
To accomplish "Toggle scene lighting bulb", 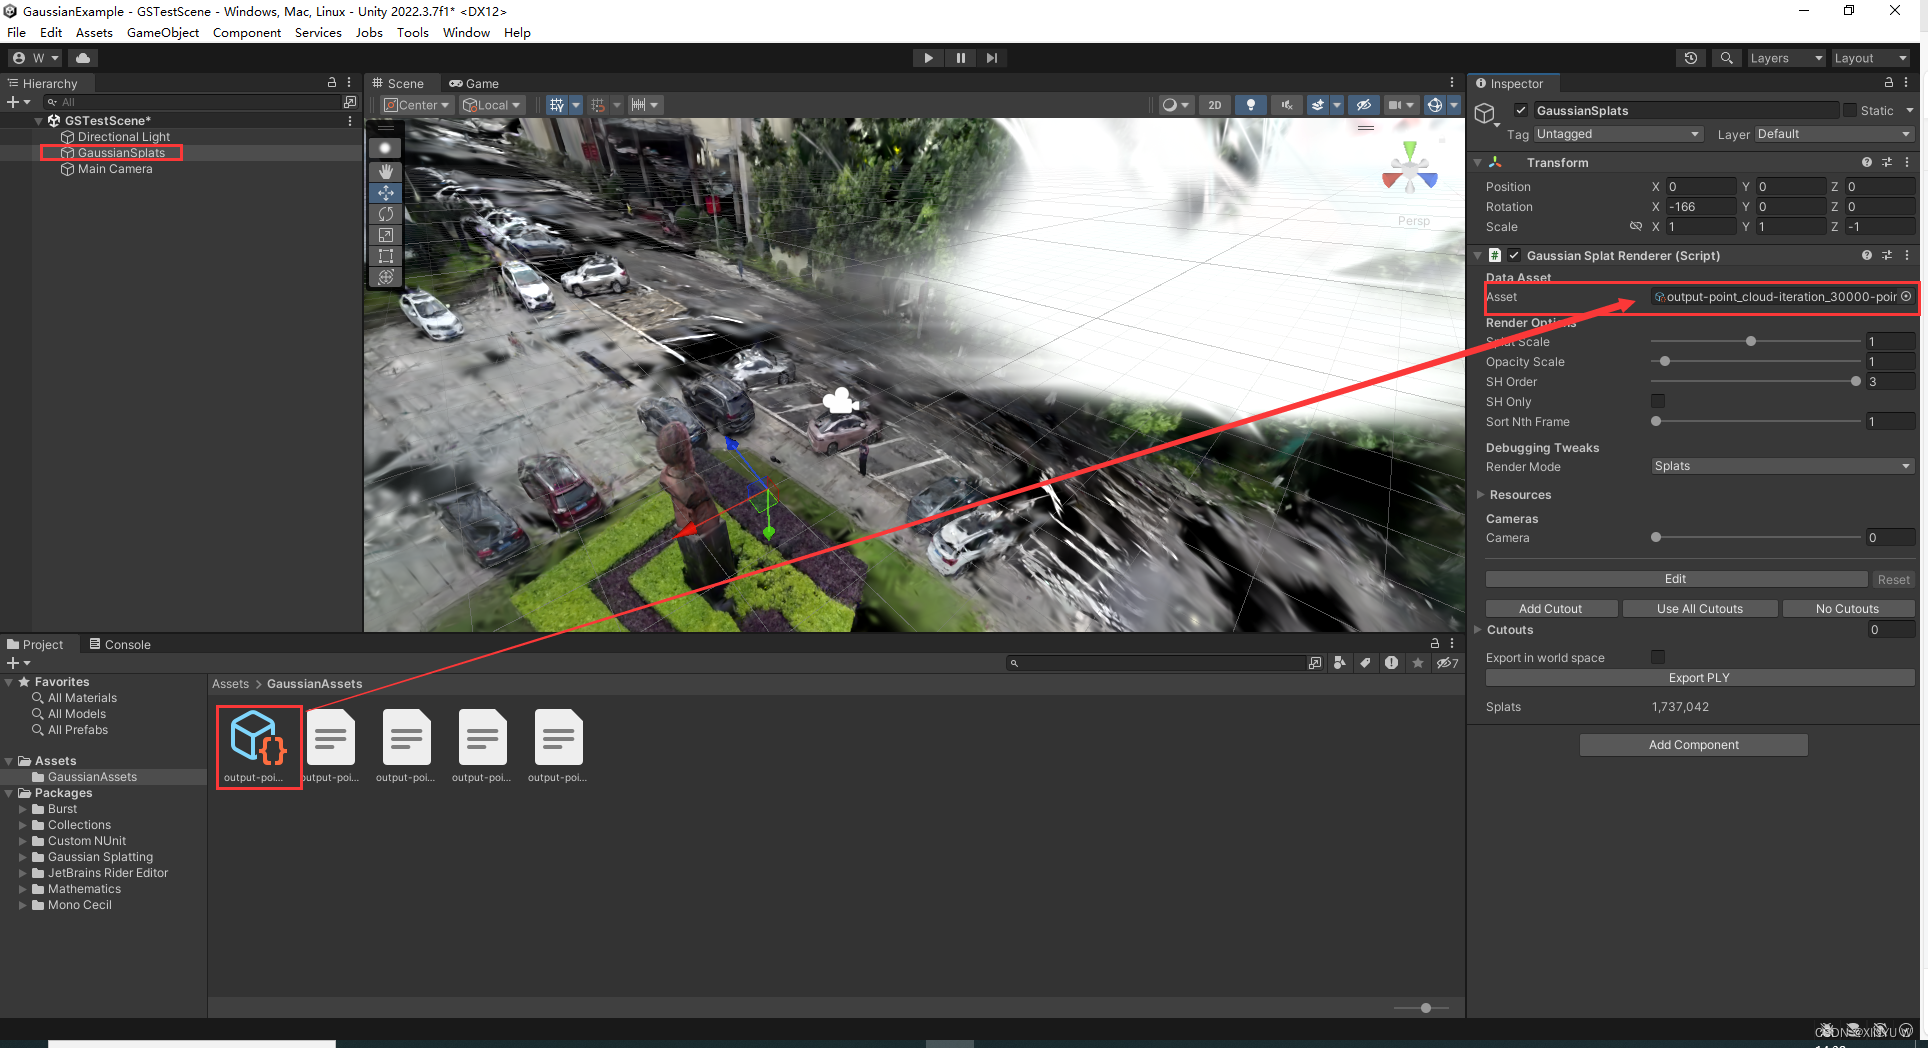I will 1250,105.
